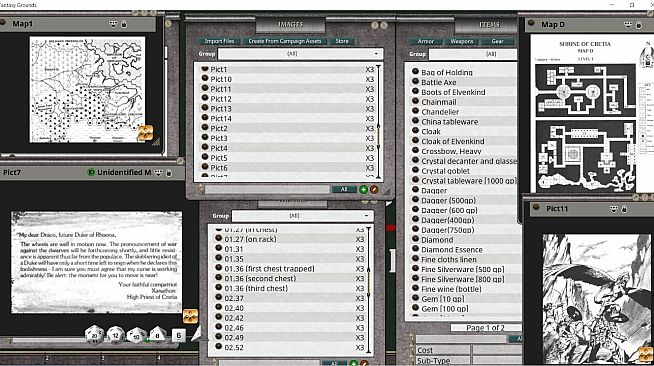
Task: Open the Group dropdown in lower list window
Action: pyautogui.click(x=302, y=216)
